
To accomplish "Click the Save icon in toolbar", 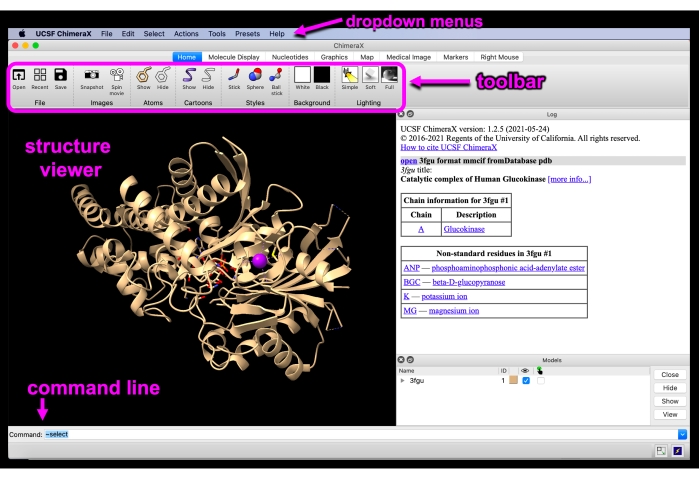I will pyautogui.click(x=60, y=75).
